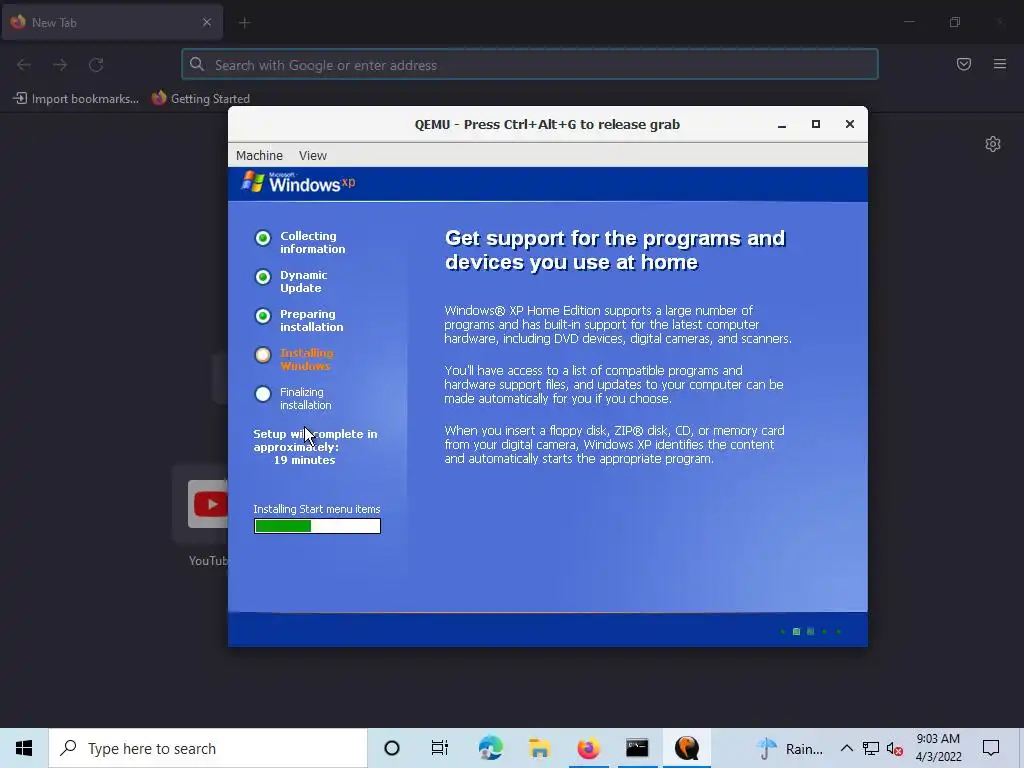Switch to the Command Prompt taskbar icon
Screen dimensions: 1024x768
tap(637, 748)
